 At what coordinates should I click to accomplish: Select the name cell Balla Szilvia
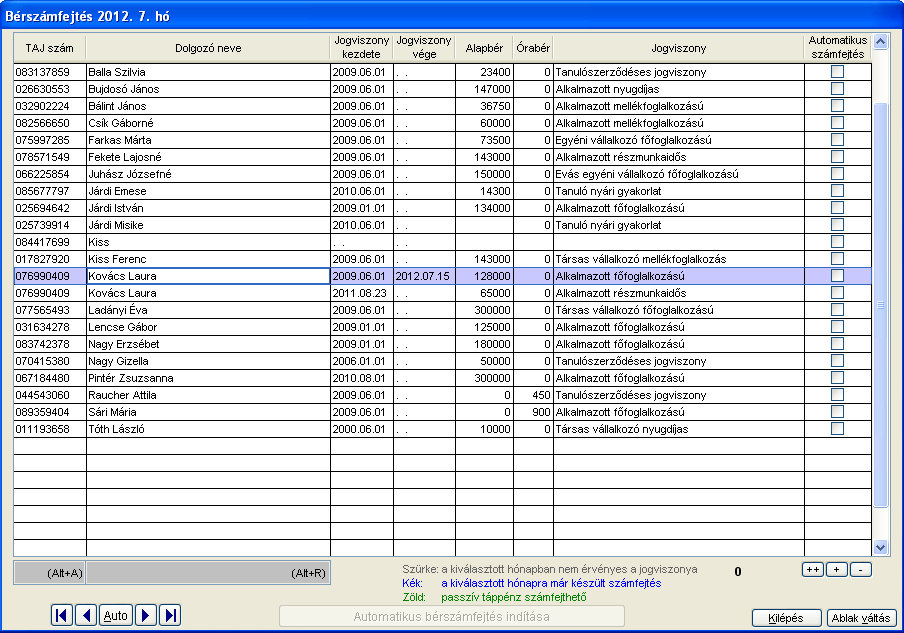[208, 72]
